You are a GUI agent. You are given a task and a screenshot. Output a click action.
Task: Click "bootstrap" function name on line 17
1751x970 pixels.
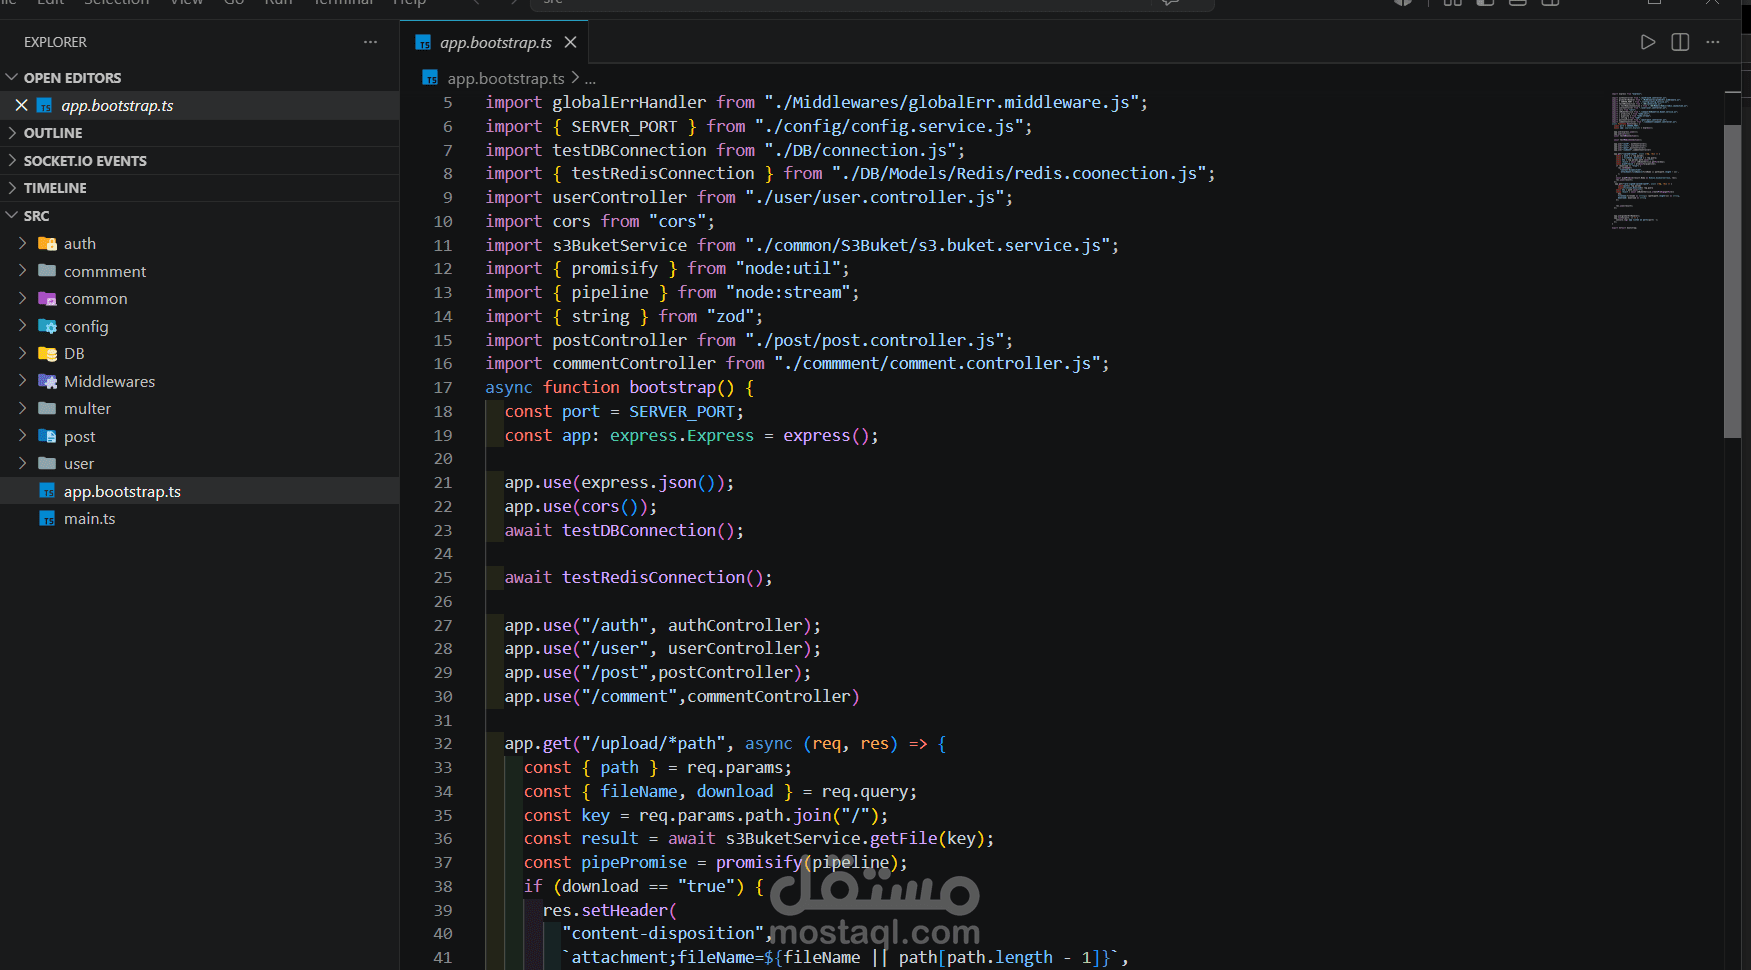(x=673, y=387)
